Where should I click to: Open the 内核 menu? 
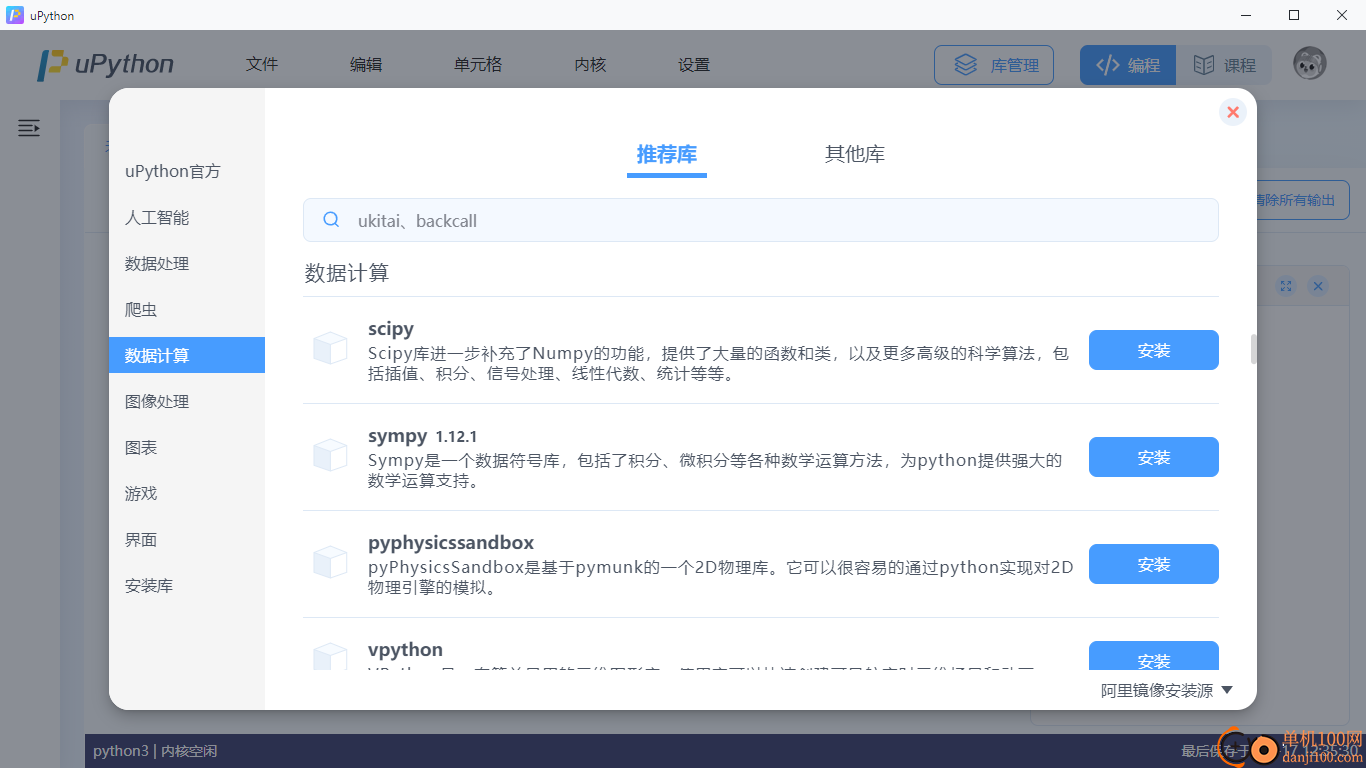pyautogui.click(x=590, y=64)
